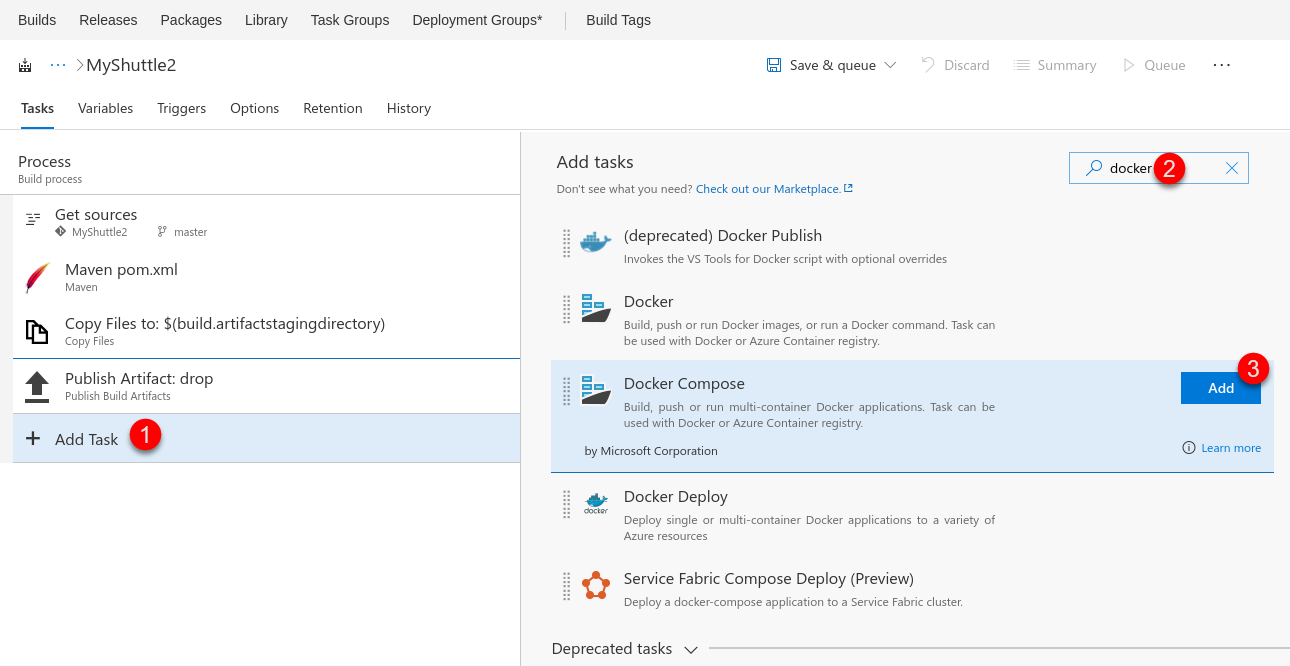
Task: Open the Deployment Groups hub
Action: pyautogui.click(x=477, y=20)
